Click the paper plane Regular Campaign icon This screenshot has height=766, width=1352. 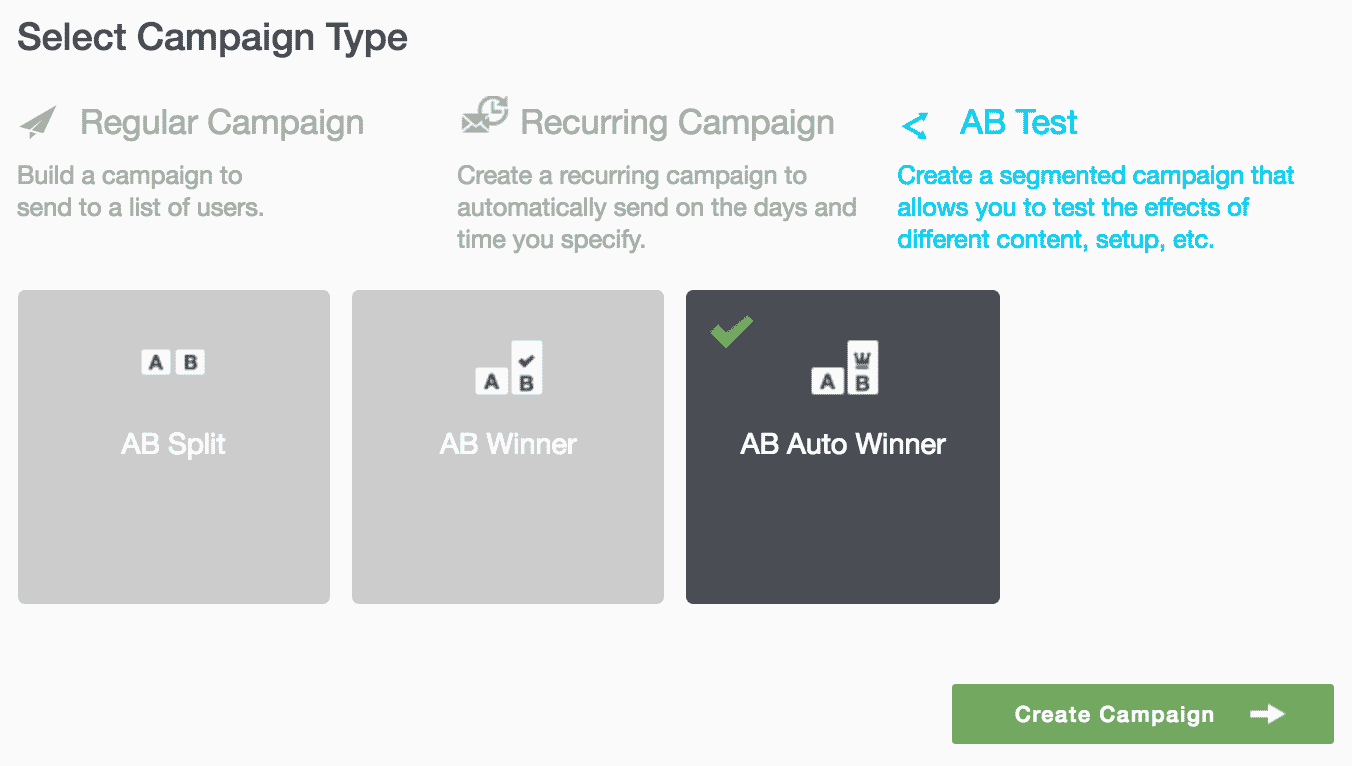coord(37,123)
